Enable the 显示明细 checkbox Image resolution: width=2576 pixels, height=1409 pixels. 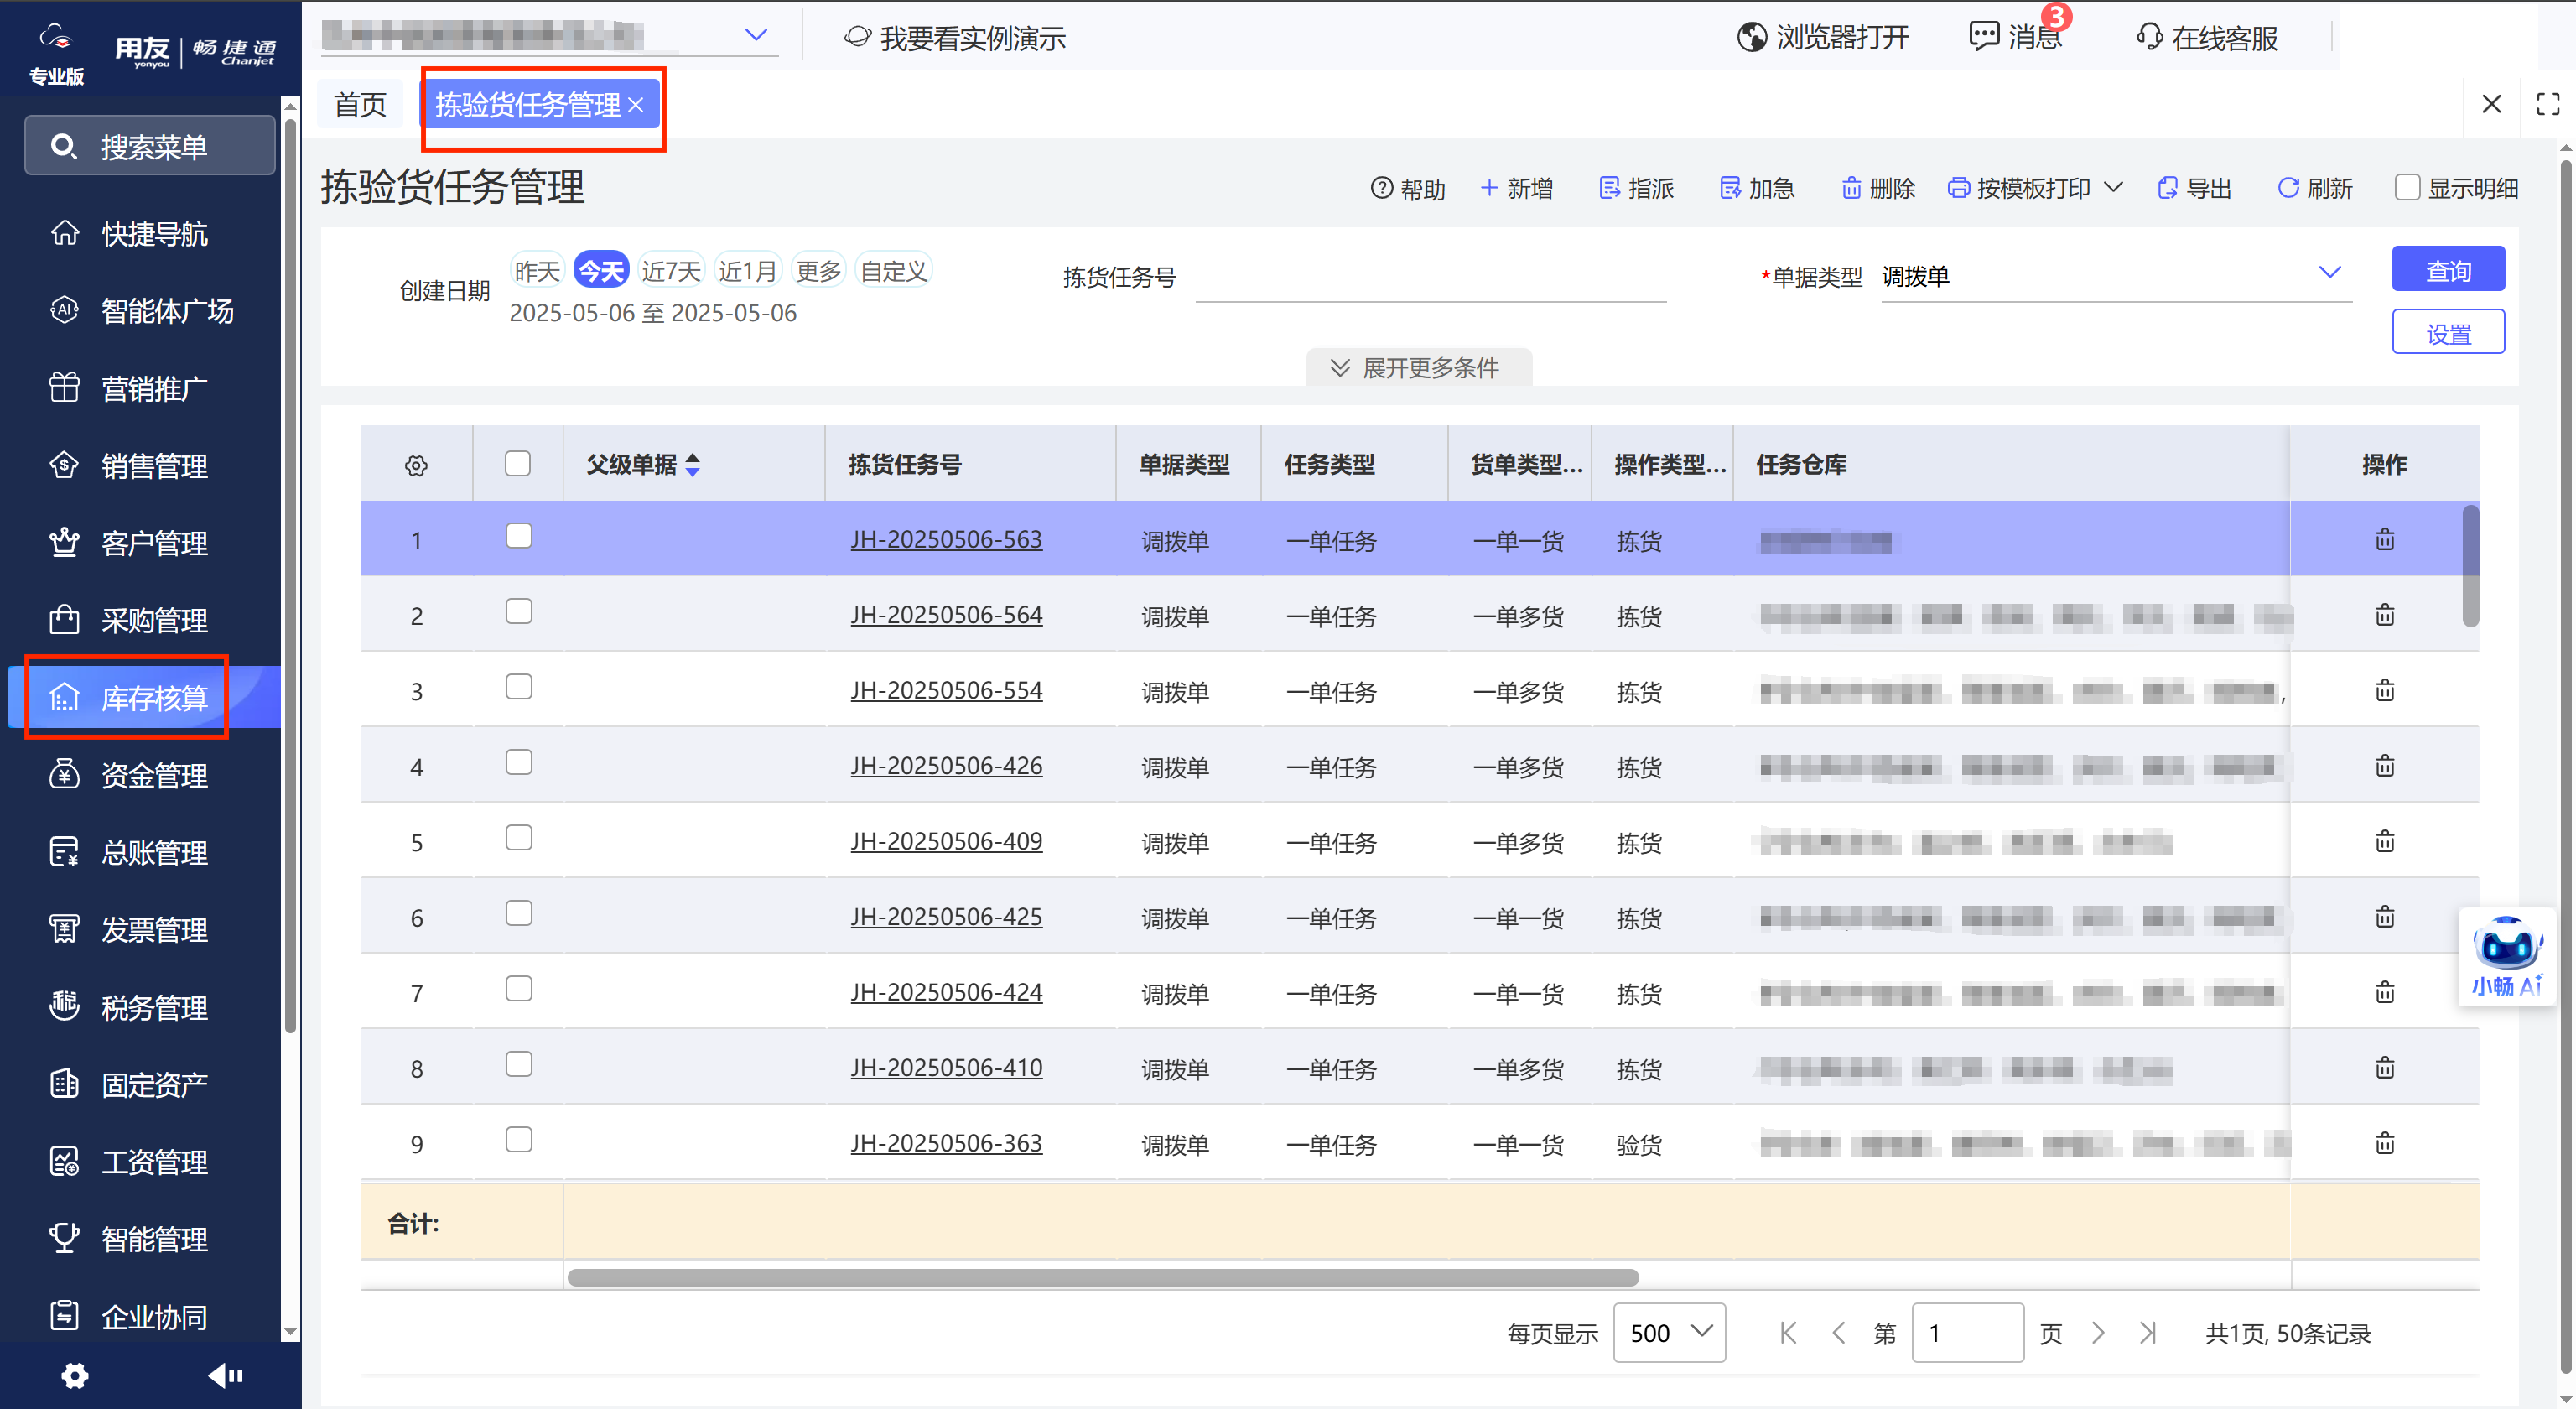(x=2407, y=188)
